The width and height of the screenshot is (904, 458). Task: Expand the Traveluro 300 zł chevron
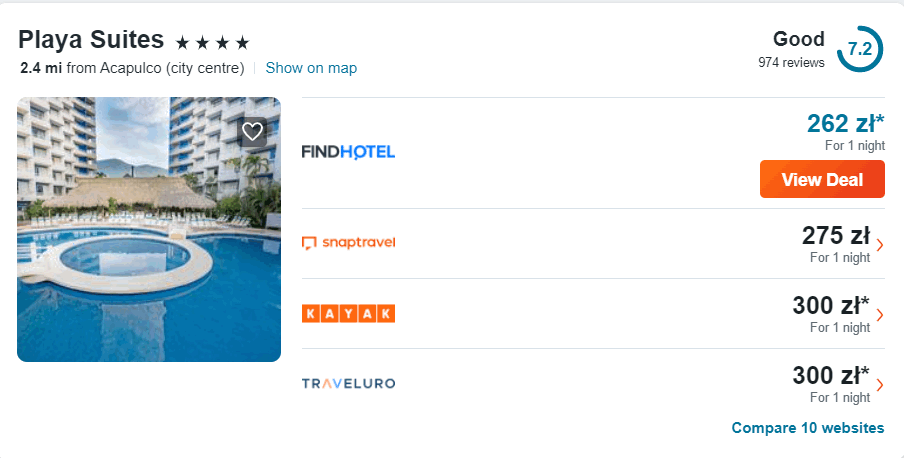coord(880,385)
